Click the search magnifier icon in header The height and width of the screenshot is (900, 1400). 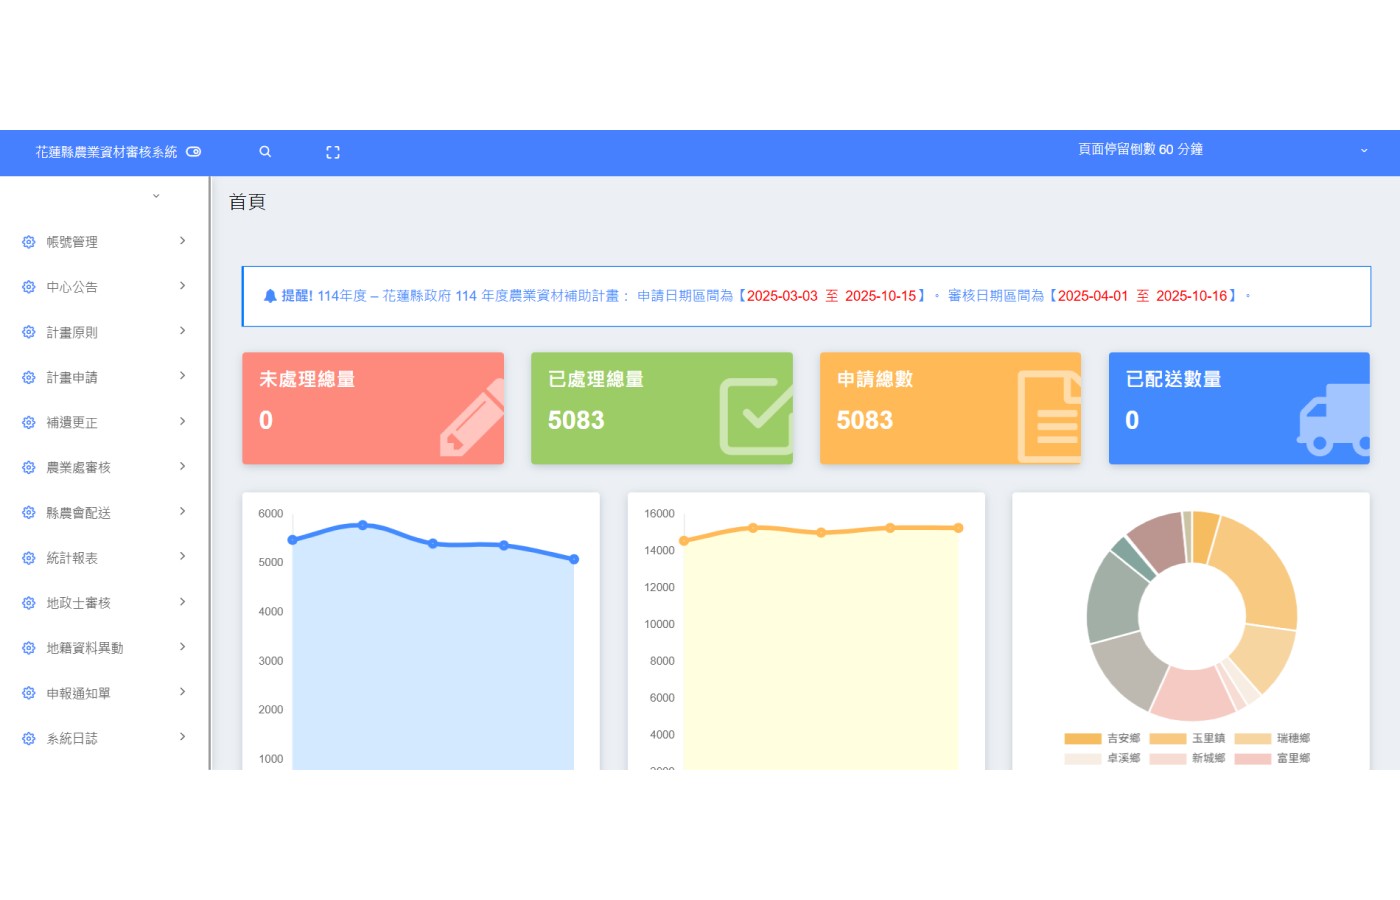(265, 152)
